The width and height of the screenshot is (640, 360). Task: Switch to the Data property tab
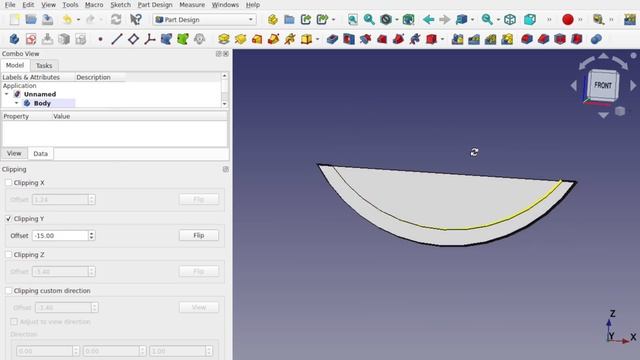click(40, 154)
